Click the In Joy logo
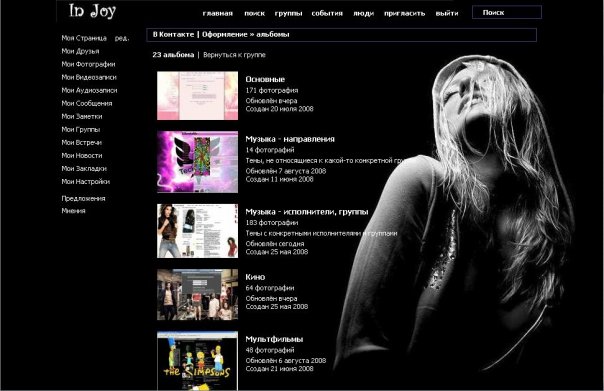The height and width of the screenshot is (391, 604). [x=92, y=11]
